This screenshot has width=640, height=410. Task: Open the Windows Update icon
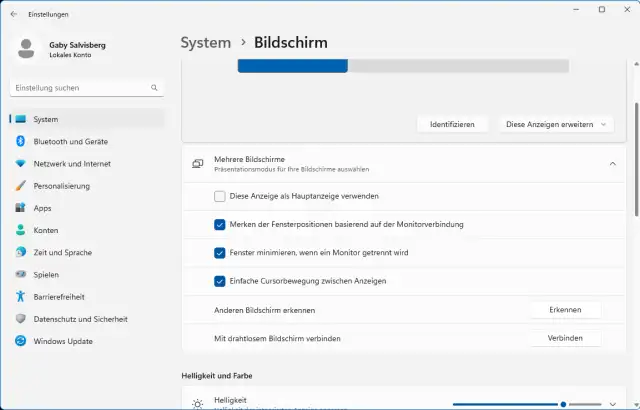click(20, 341)
